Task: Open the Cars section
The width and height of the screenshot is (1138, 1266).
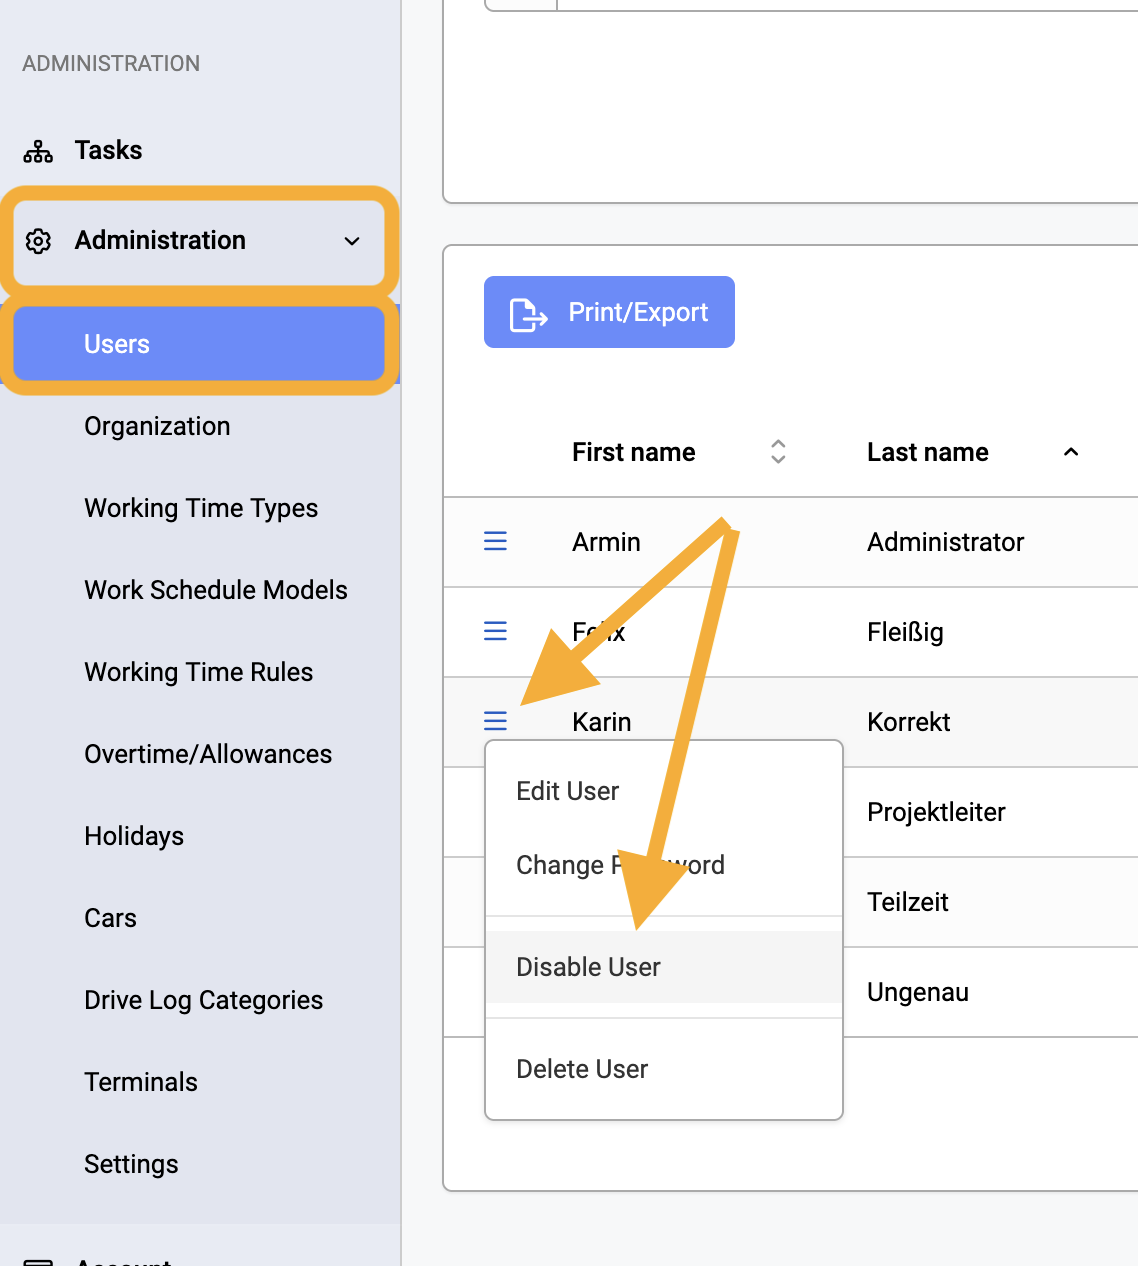Action: (x=110, y=918)
